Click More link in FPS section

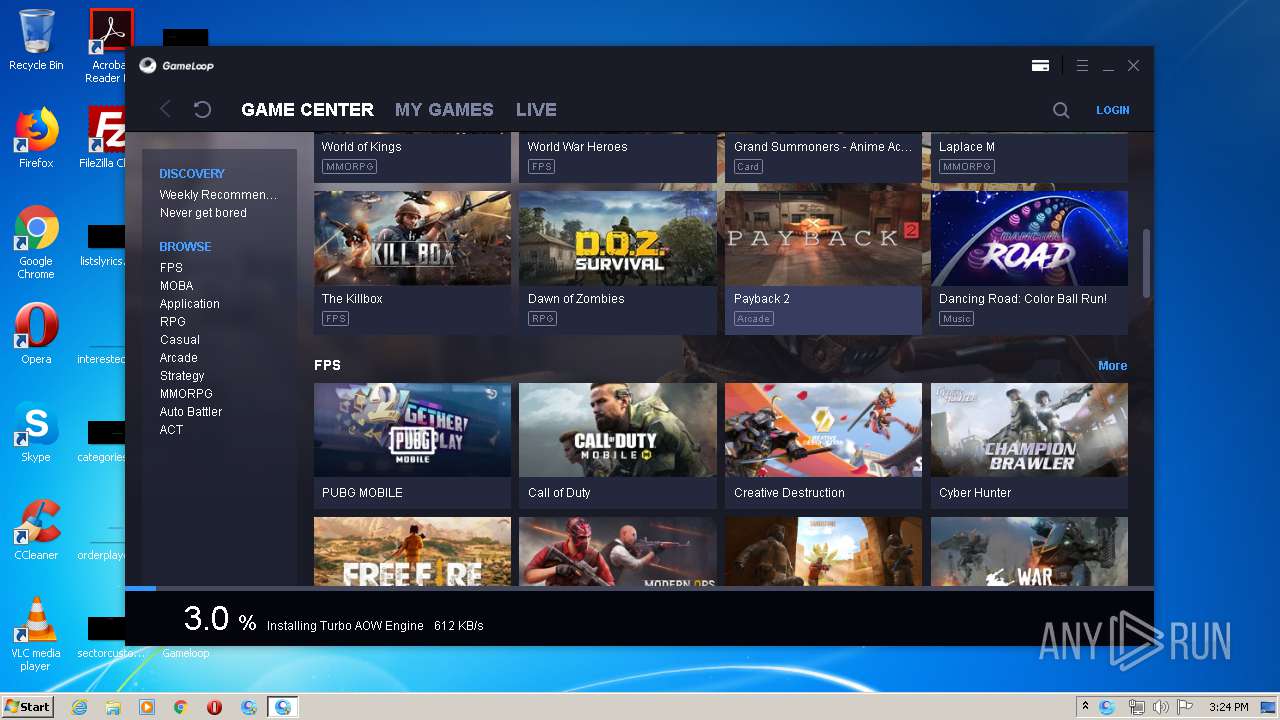pos(1112,366)
